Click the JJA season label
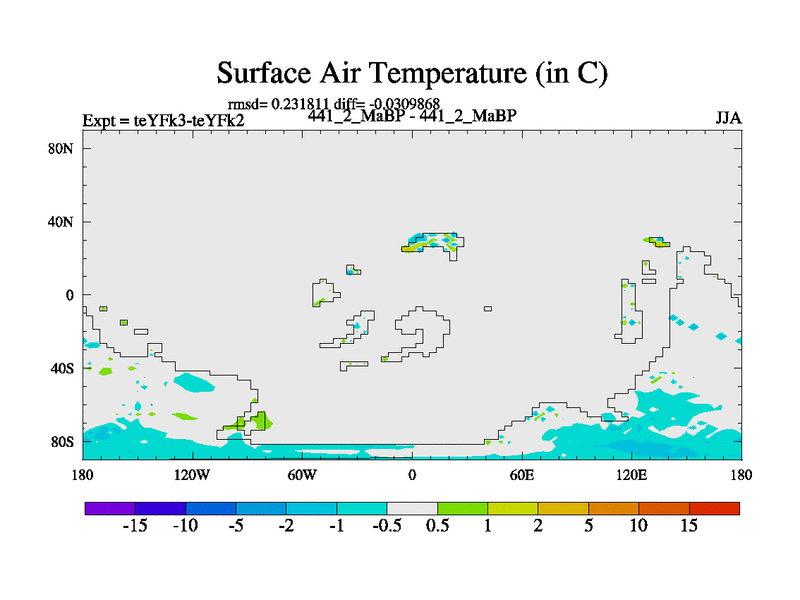 tap(728, 118)
